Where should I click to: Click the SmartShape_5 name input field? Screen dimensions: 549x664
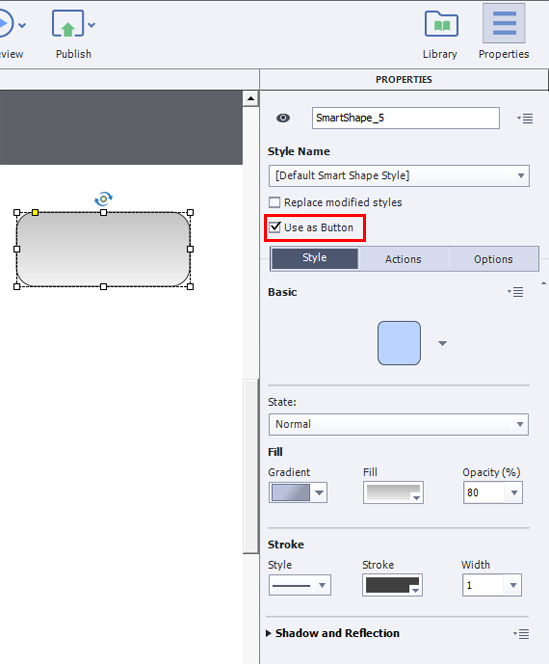pos(405,118)
